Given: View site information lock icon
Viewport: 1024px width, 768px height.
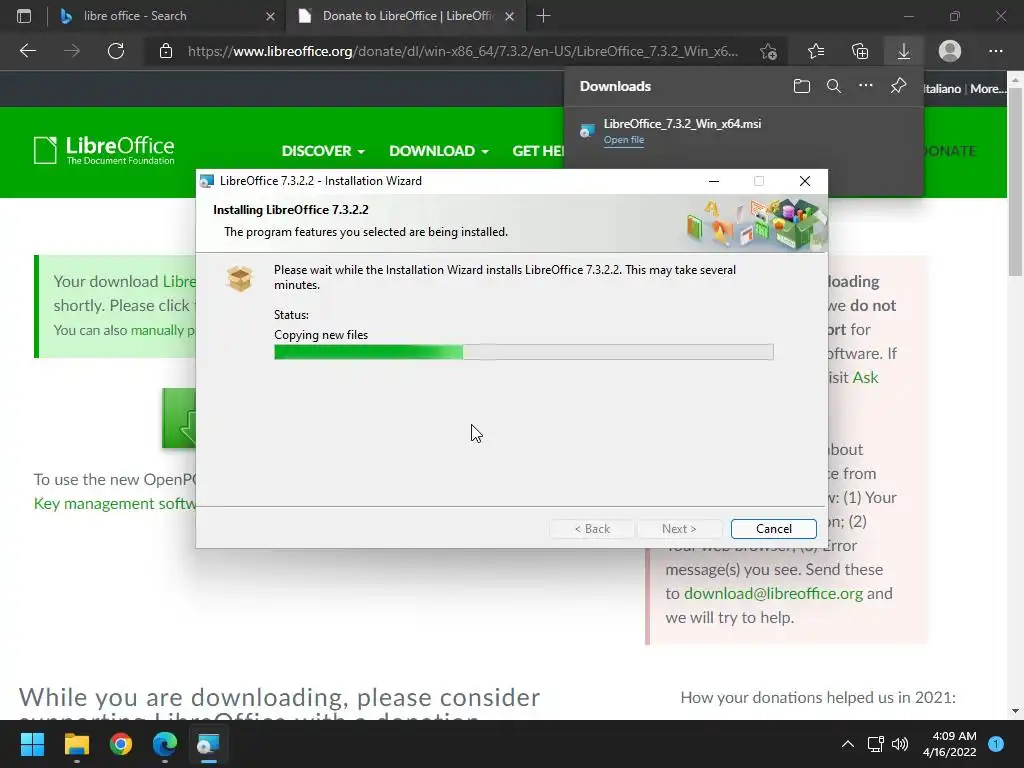Looking at the screenshot, I should (x=166, y=51).
